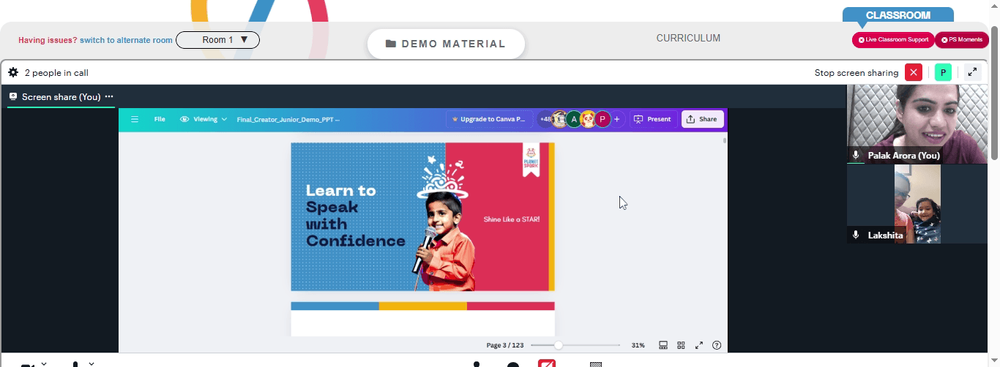This screenshot has height=367, width=1000.
Task: Open the Canva help question mark
Action: 717,345
